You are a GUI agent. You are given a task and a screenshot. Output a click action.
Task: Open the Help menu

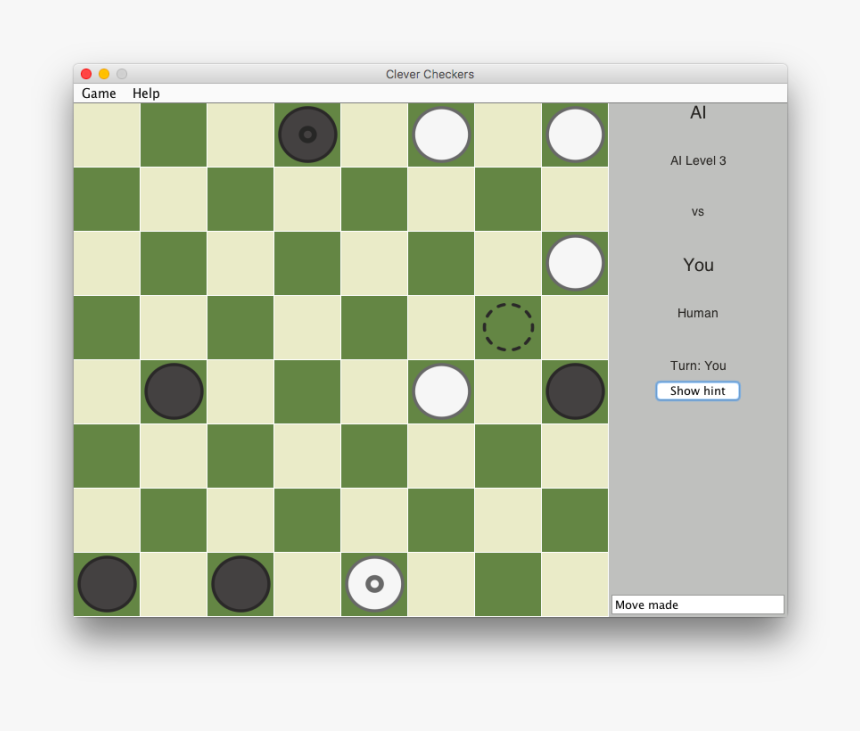[146, 93]
